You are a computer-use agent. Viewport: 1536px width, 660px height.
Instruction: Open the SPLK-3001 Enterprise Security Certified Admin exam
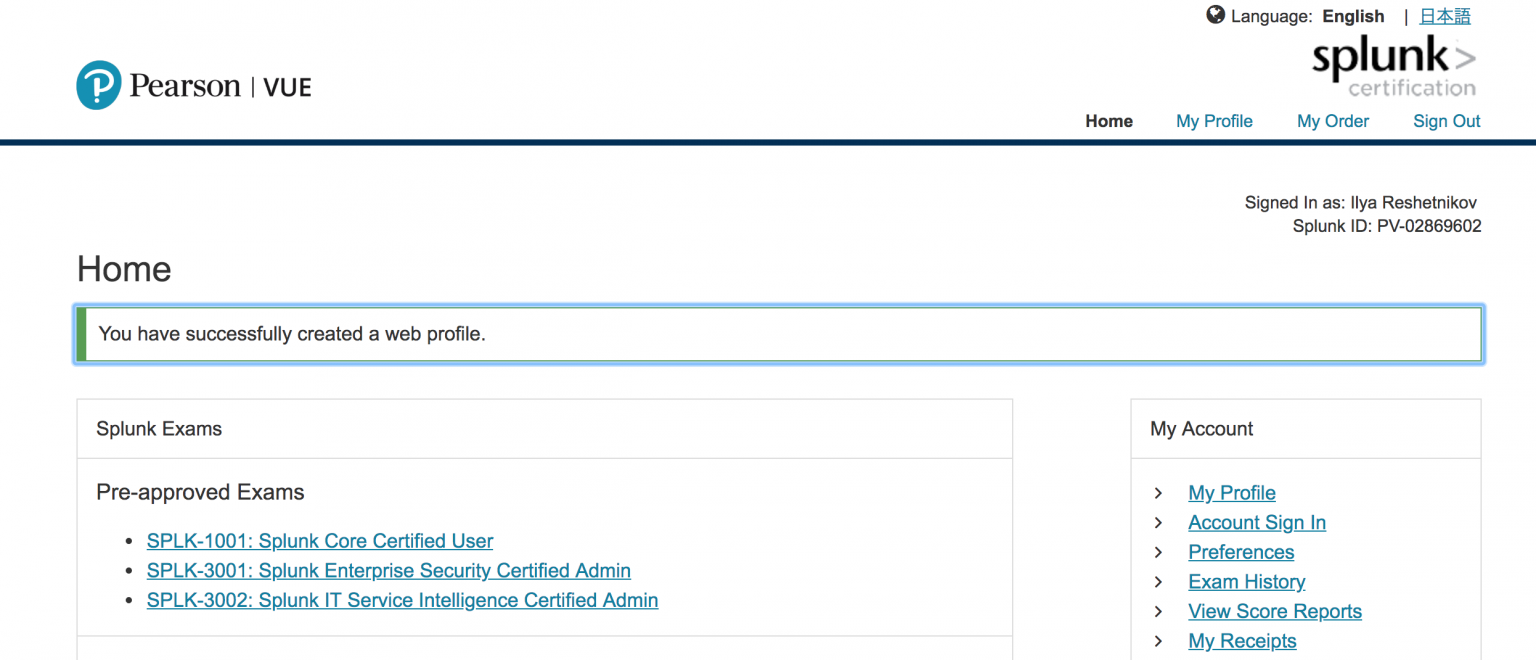tap(388, 571)
